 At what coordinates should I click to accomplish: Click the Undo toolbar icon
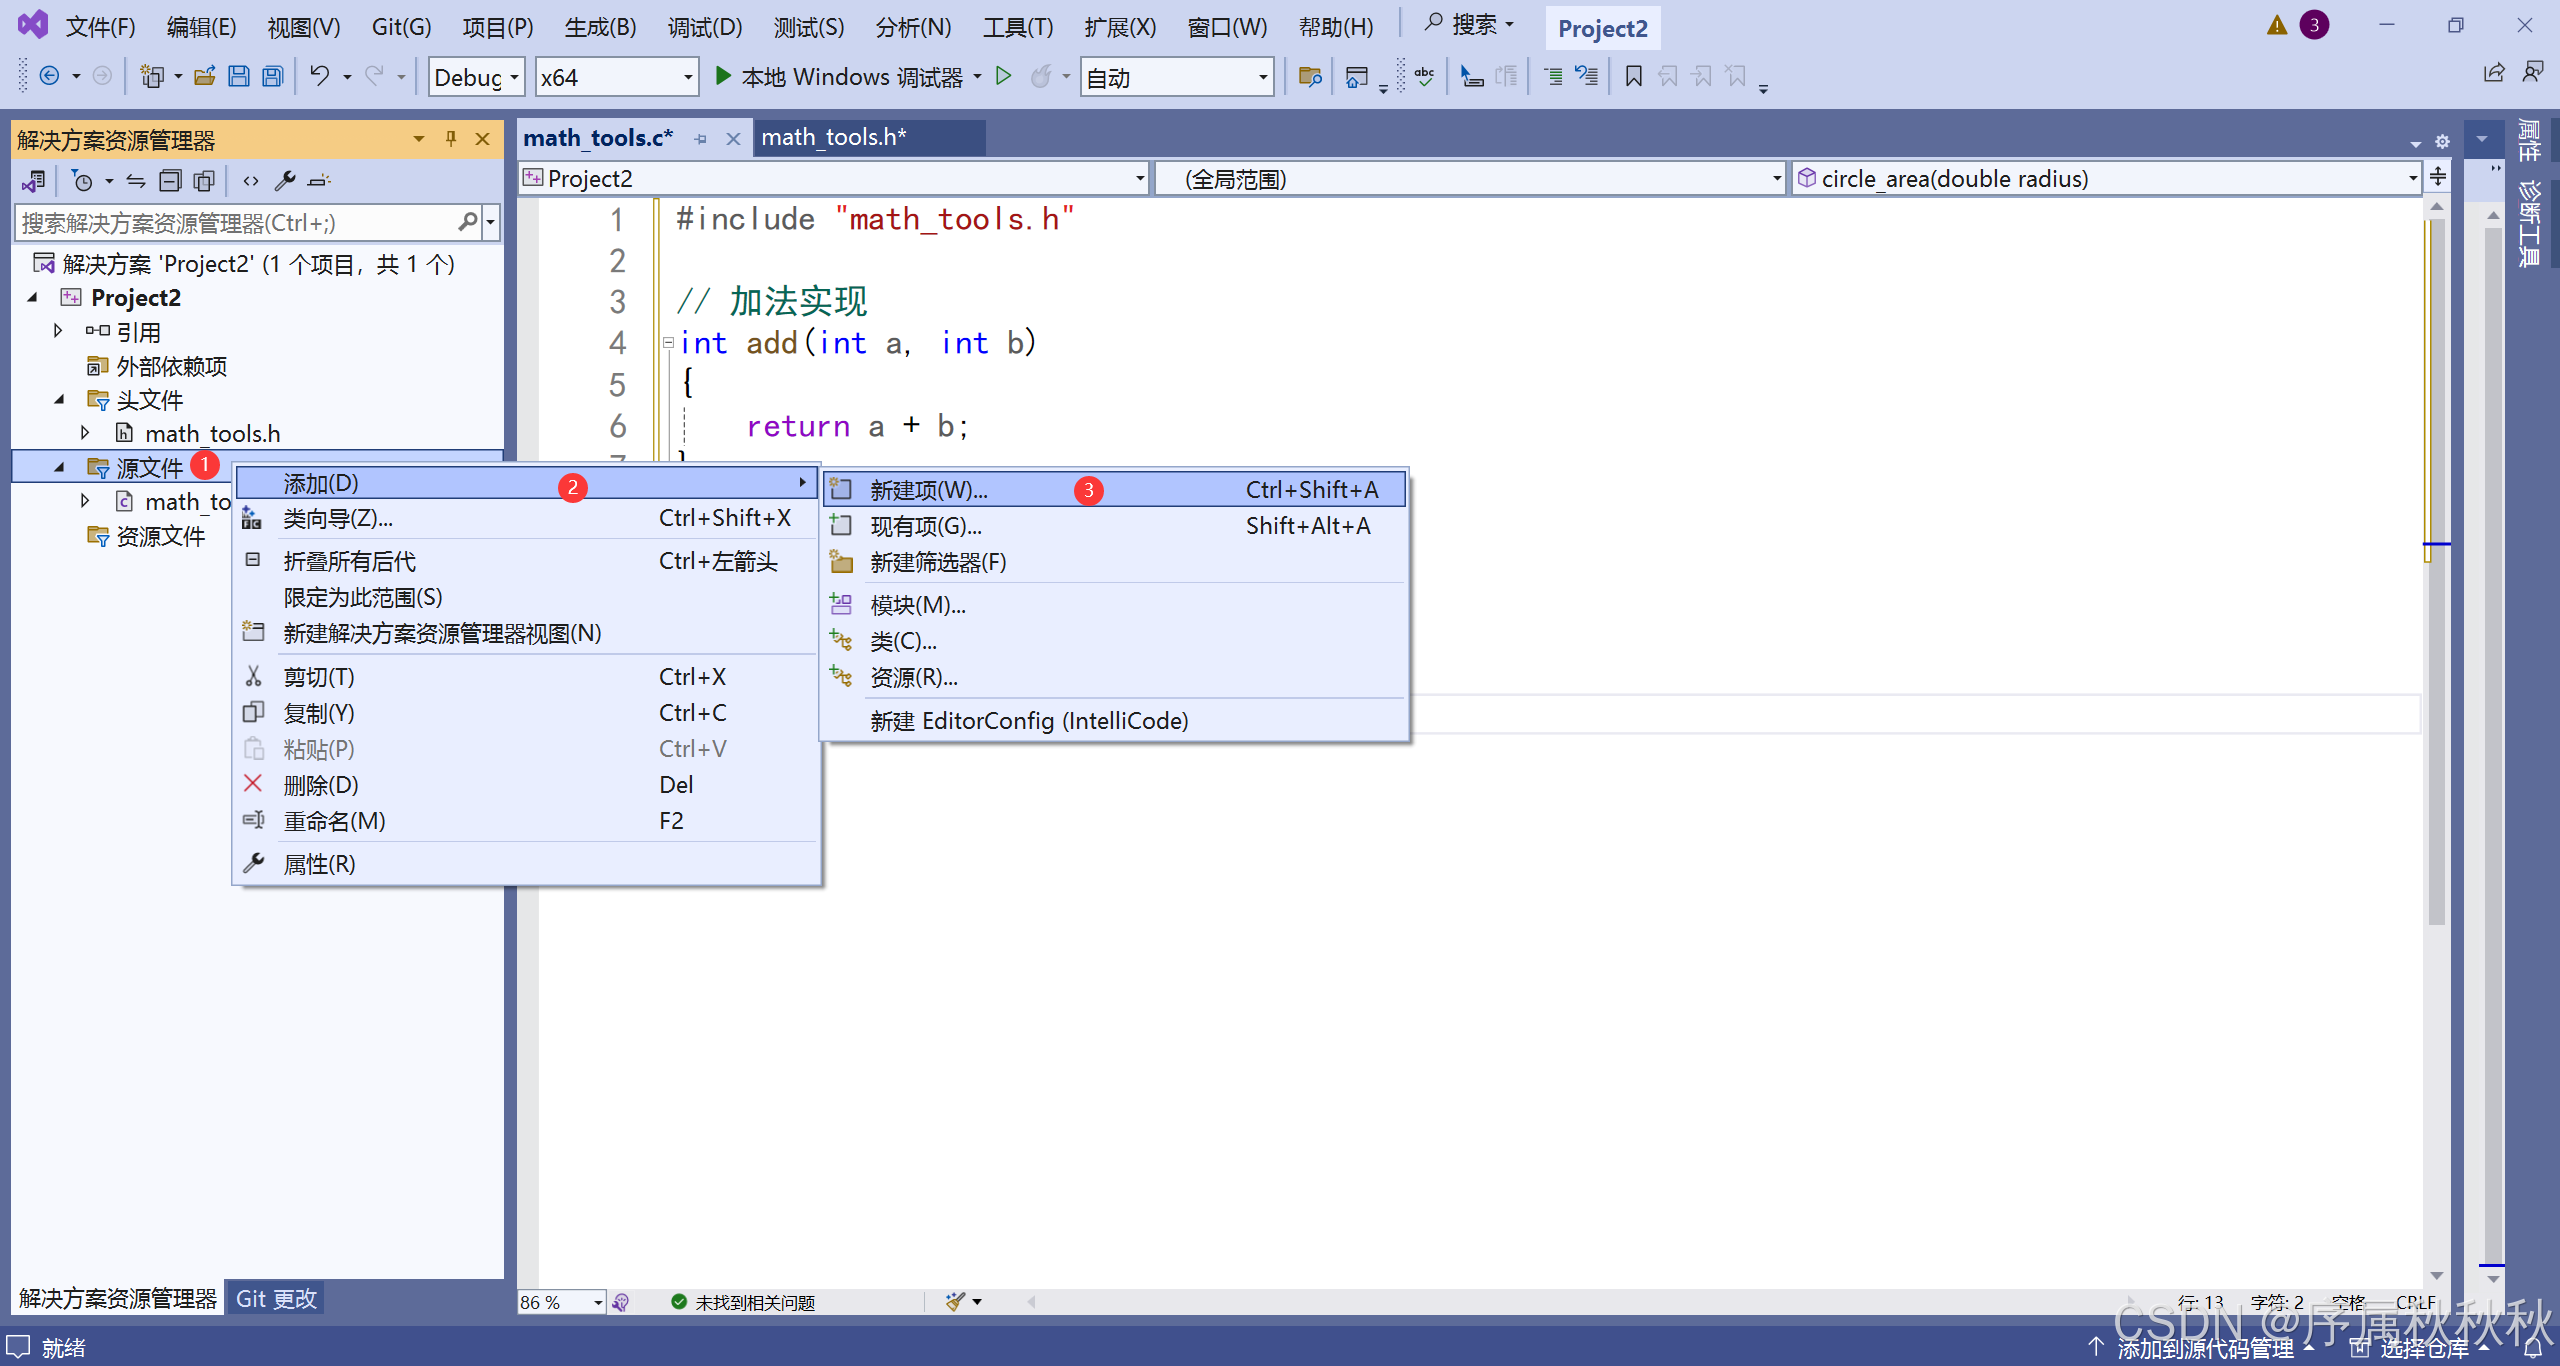319,77
